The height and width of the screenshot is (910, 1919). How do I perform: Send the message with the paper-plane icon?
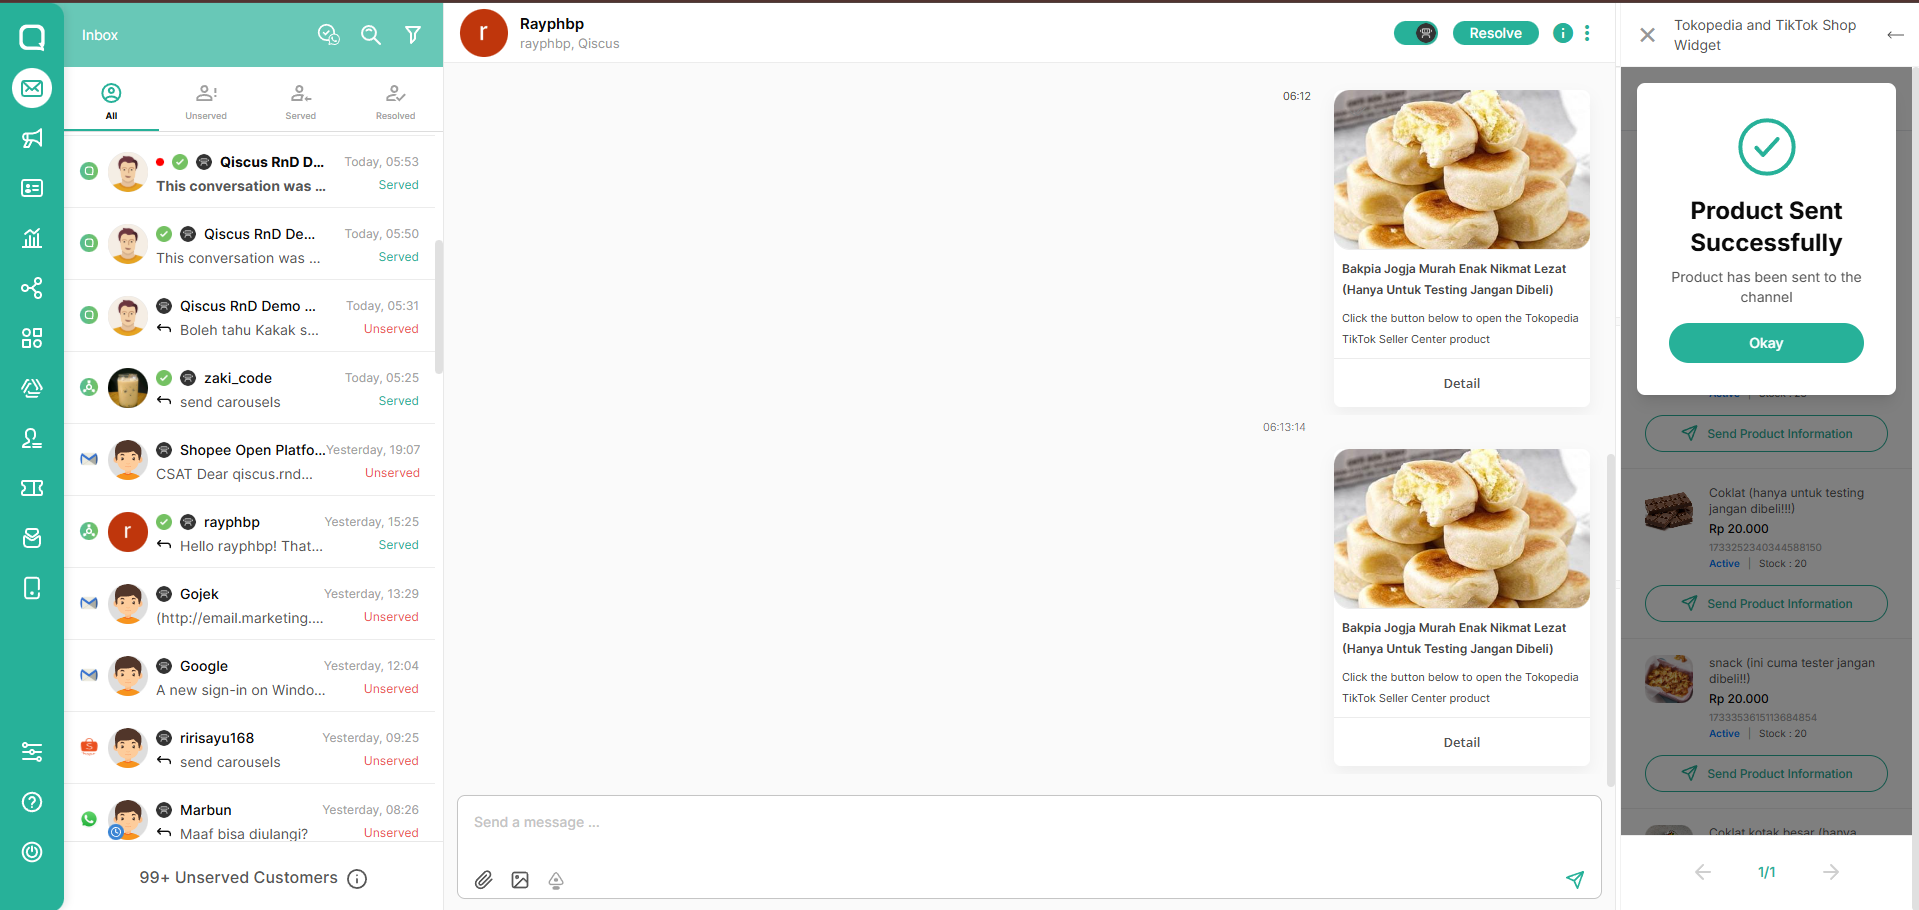pos(1575,880)
